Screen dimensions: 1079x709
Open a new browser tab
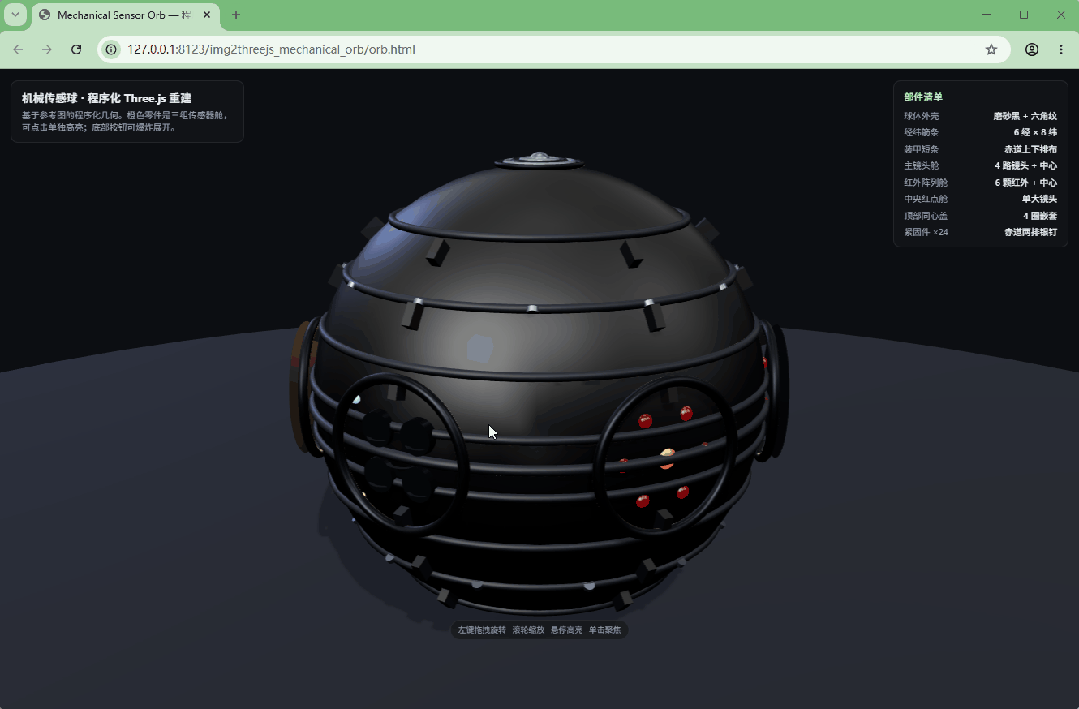click(x=235, y=15)
